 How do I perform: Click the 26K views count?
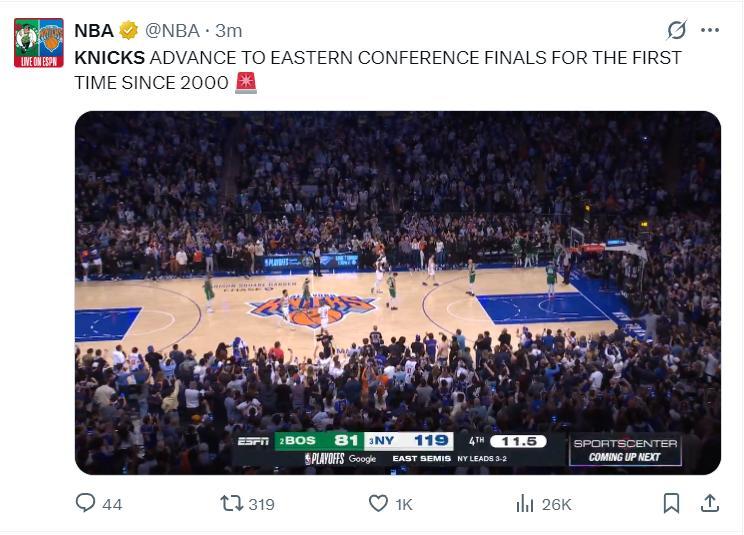pyautogui.click(x=556, y=505)
